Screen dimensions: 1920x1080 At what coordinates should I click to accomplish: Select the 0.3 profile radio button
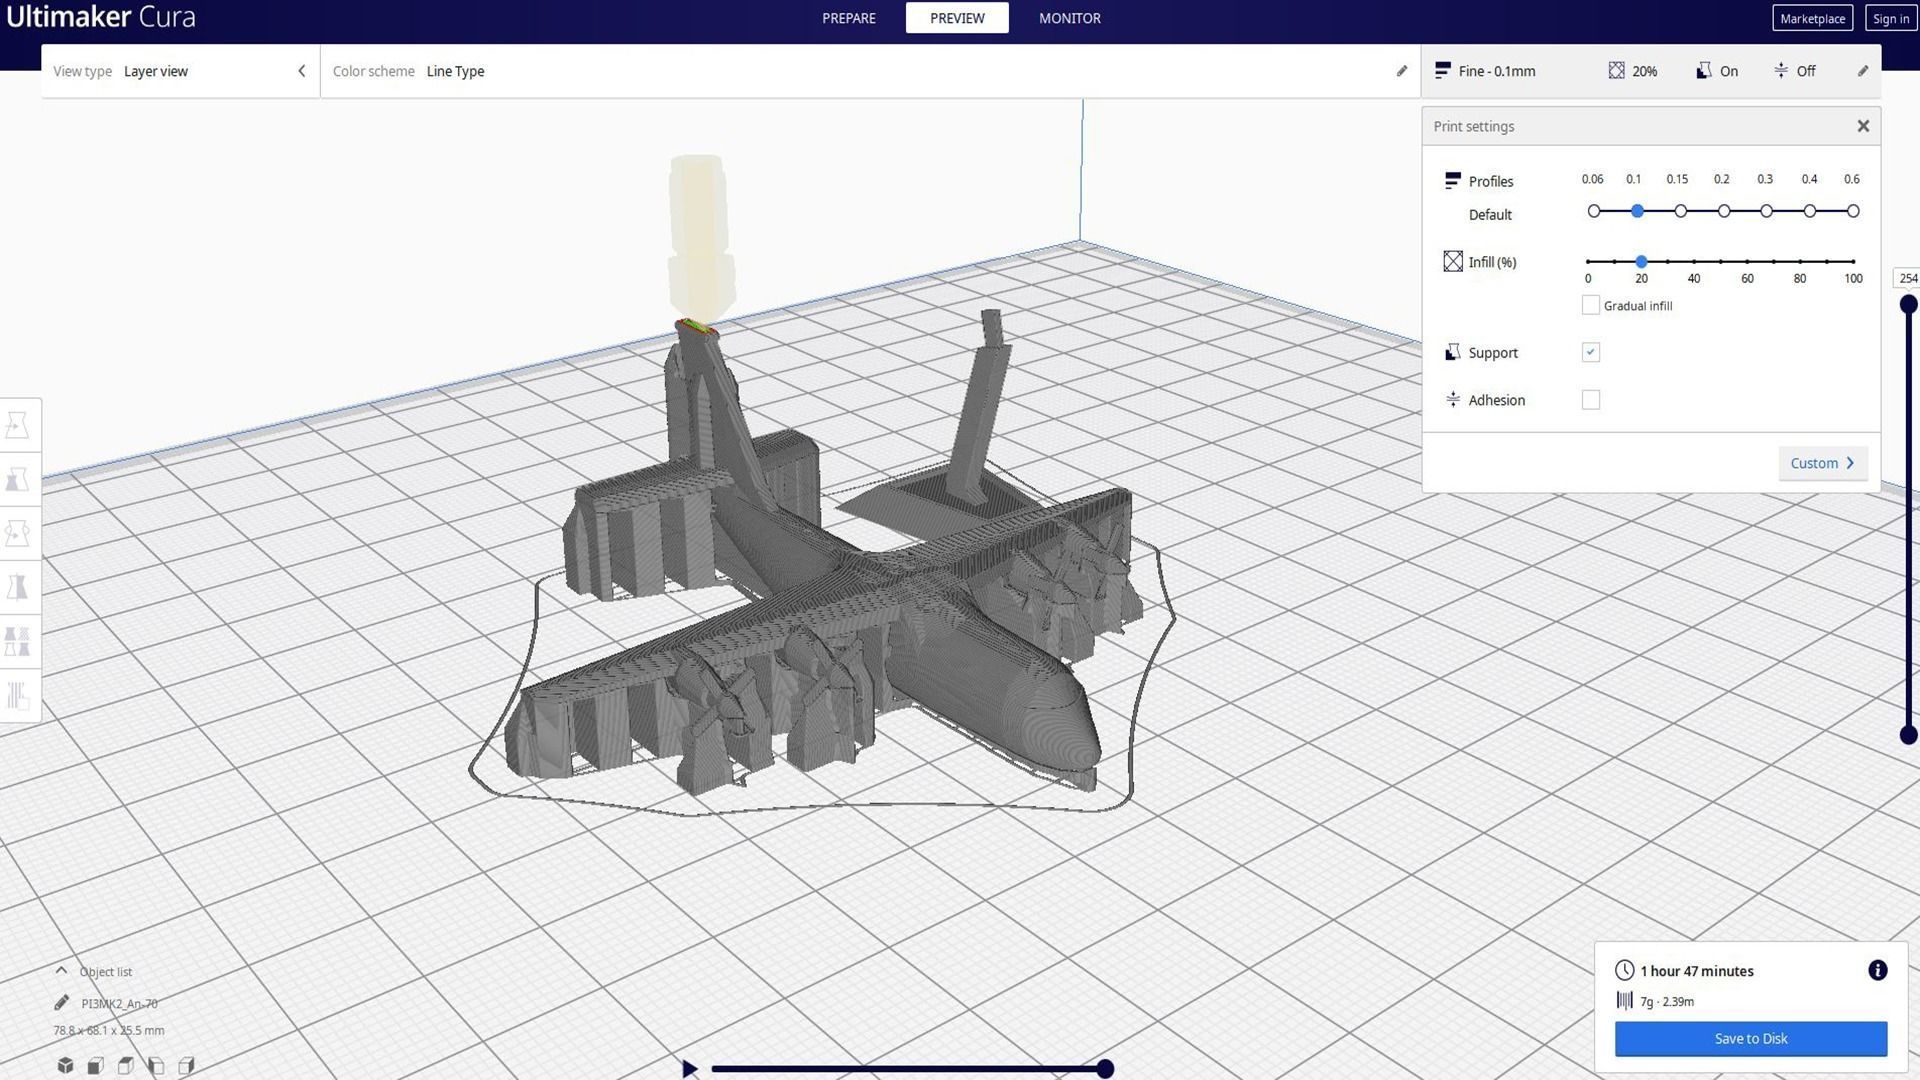[x=1767, y=211]
